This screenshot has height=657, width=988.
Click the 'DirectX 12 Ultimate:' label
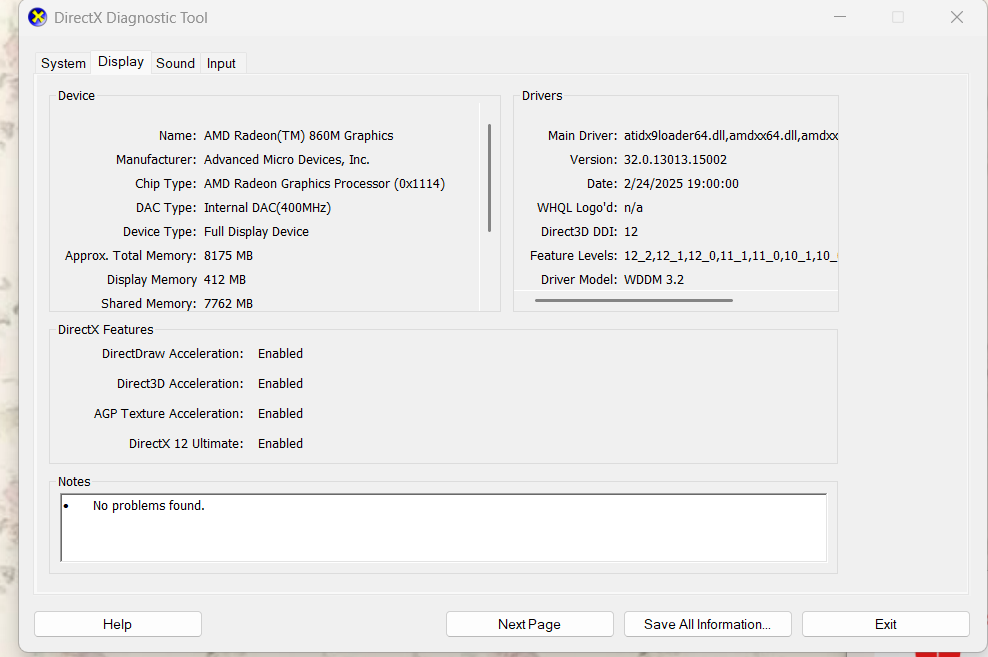coord(186,443)
